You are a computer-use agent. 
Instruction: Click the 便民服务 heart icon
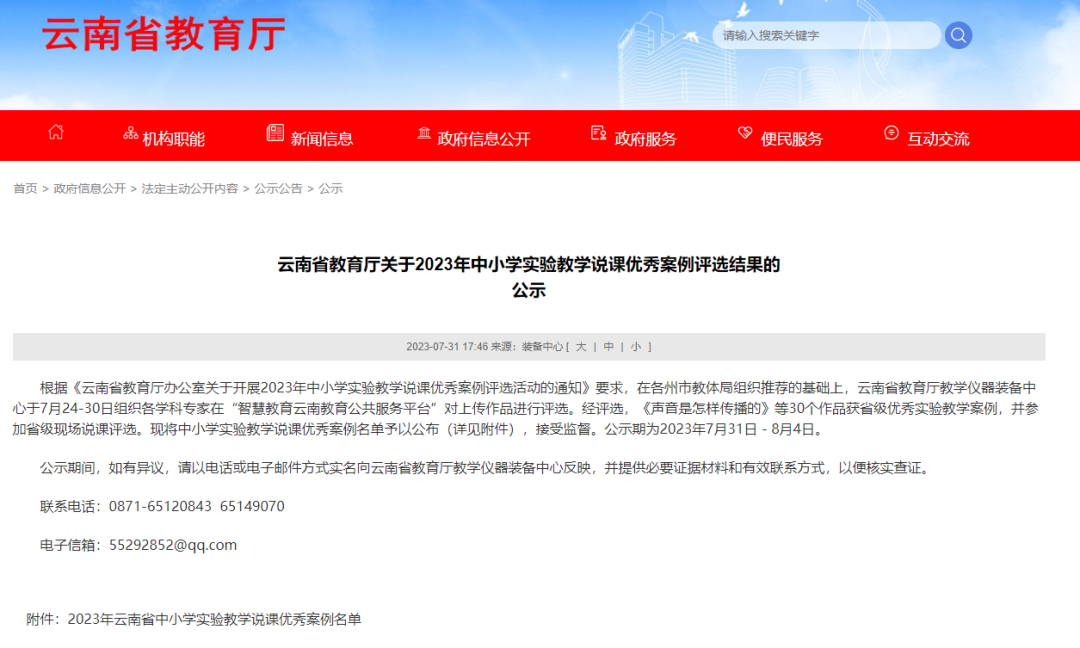click(x=745, y=133)
